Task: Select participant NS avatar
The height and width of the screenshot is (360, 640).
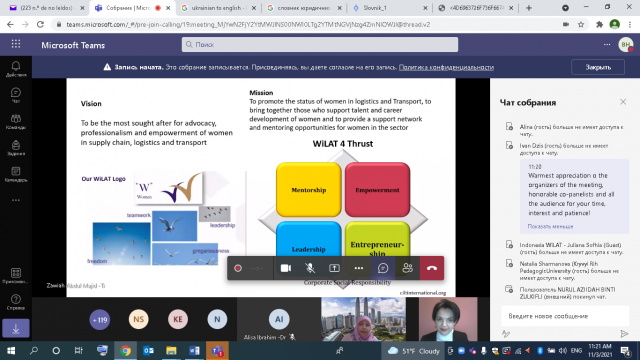Action: click(139, 319)
